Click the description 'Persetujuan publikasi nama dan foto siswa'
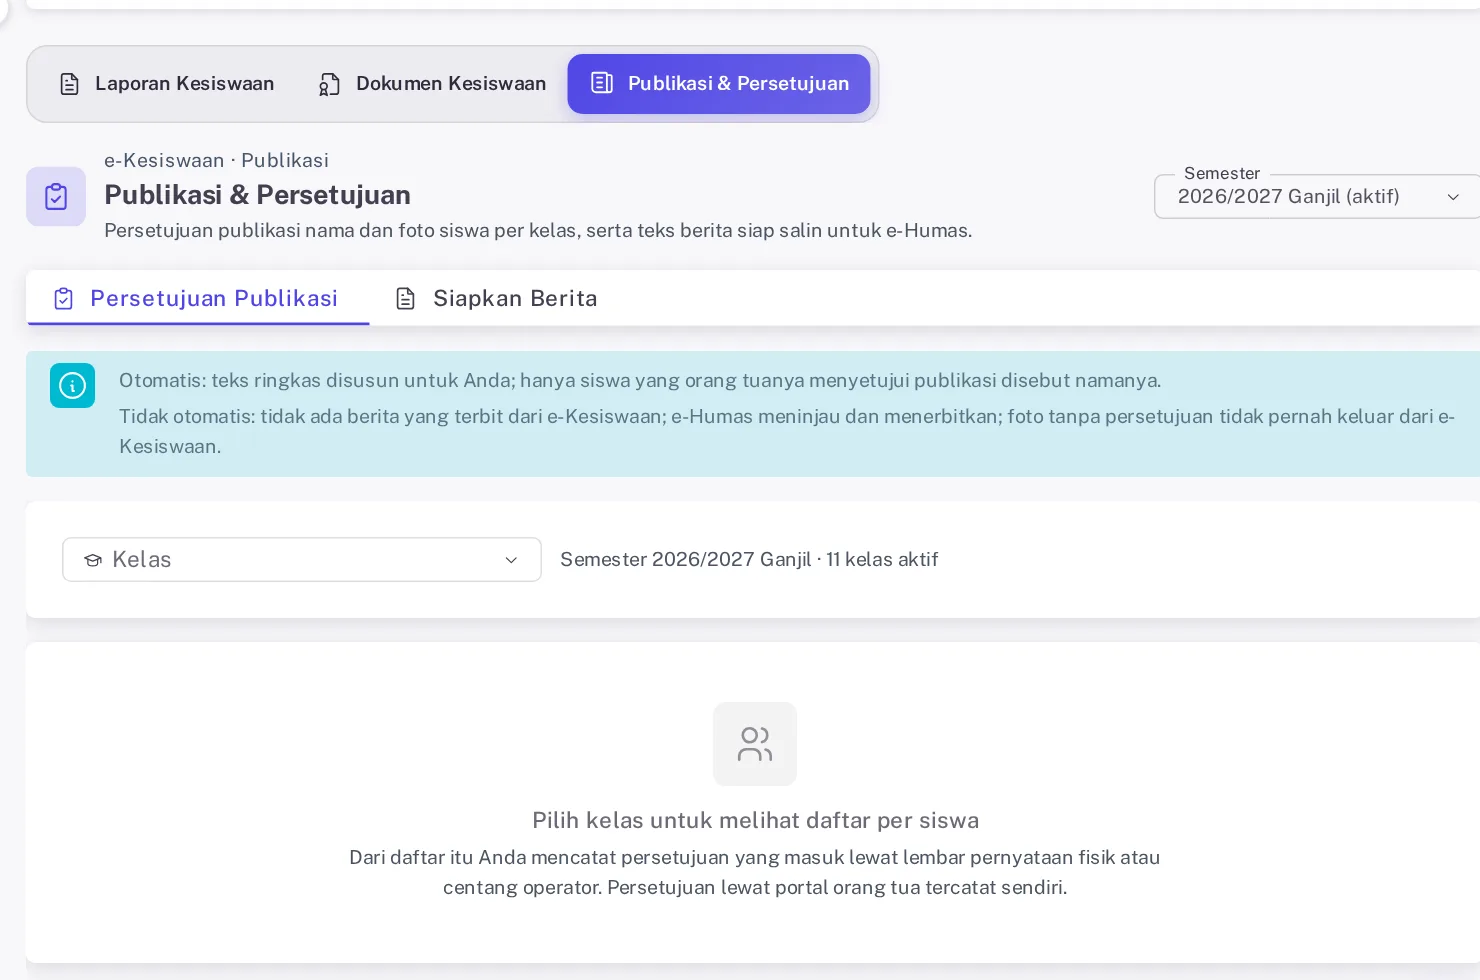 pyautogui.click(x=538, y=230)
